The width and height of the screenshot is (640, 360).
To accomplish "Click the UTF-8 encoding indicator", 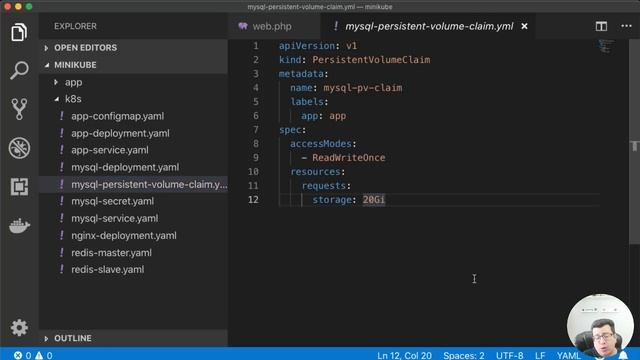I will pos(509,355).
